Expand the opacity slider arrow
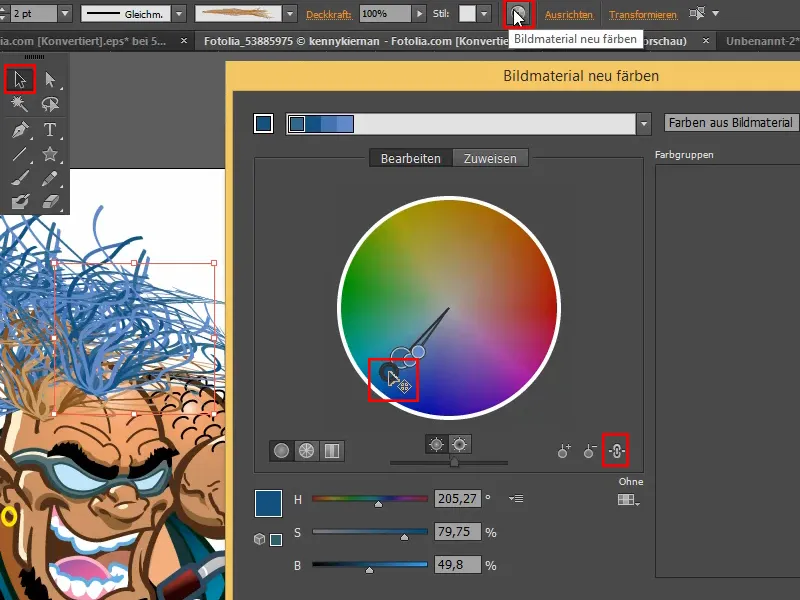The width and height of the screenshot is (800, 600). 419,14
